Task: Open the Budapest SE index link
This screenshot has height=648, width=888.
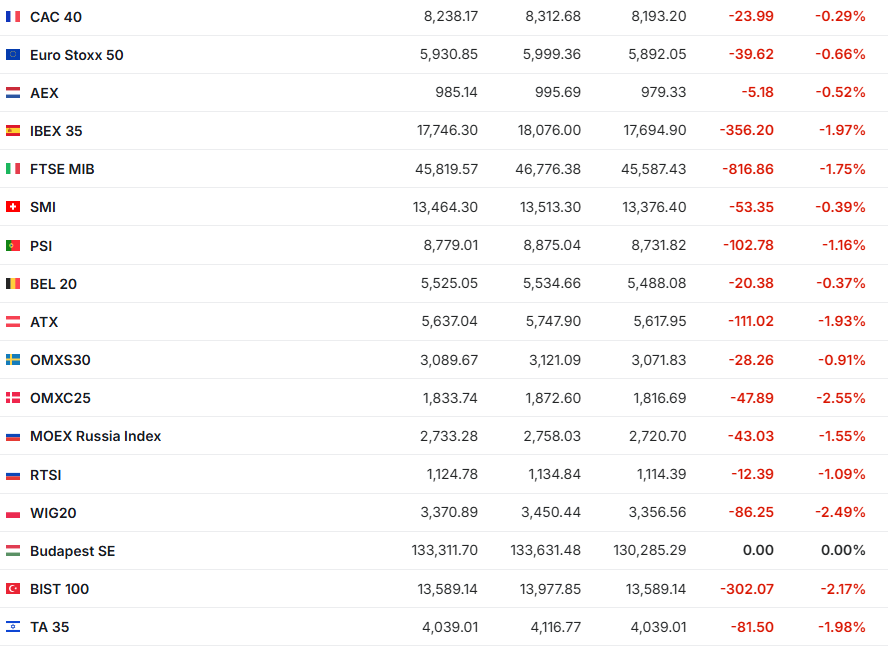Action: point(72,551)
